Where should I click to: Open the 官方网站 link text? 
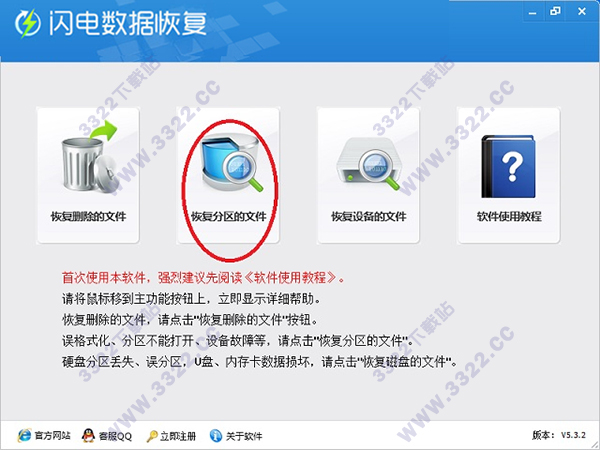click(52, 436)
